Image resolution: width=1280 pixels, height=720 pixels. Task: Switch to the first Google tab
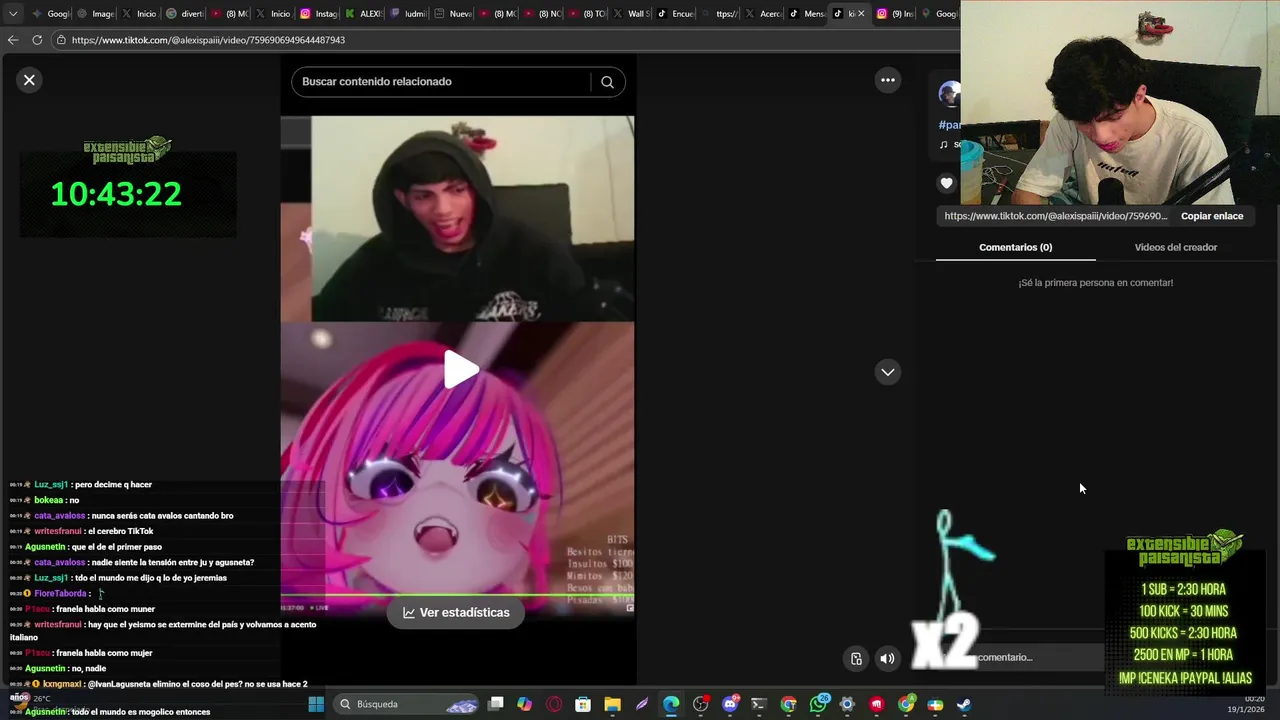pos(50,14)
